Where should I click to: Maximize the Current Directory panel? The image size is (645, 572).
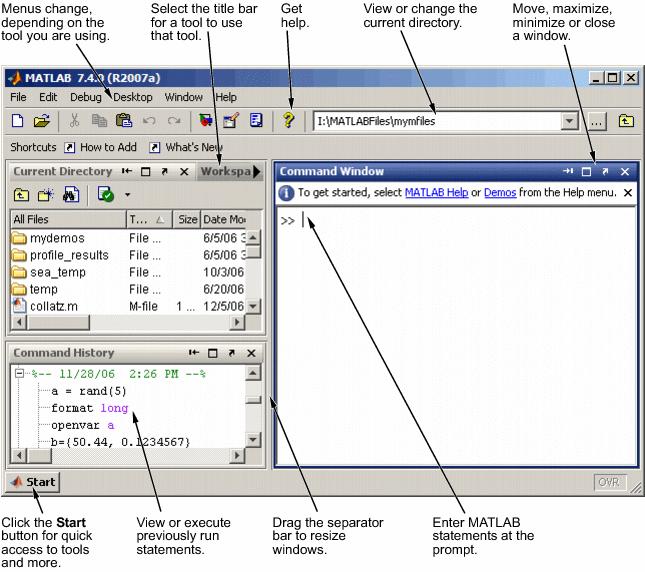[x=146, y=171]
